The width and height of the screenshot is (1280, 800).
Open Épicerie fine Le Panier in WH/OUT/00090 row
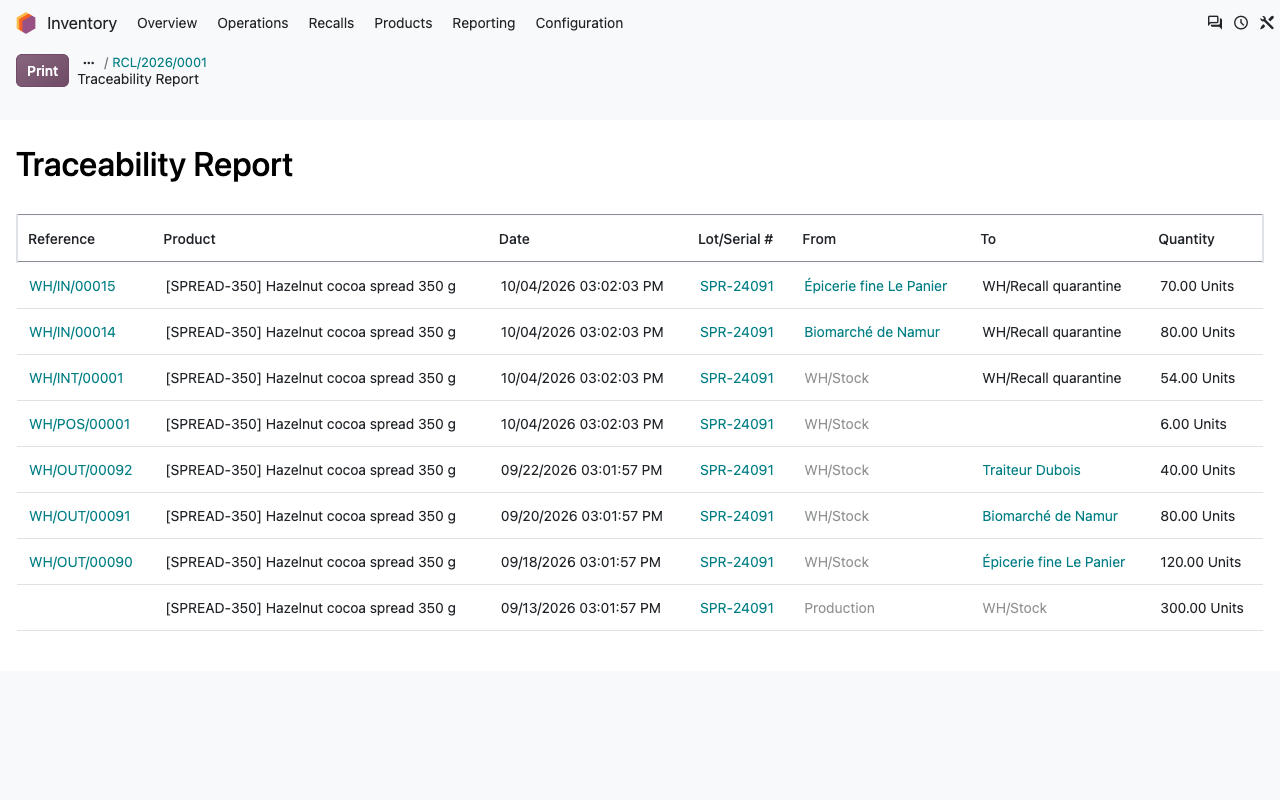click(x=1054, y=562)
